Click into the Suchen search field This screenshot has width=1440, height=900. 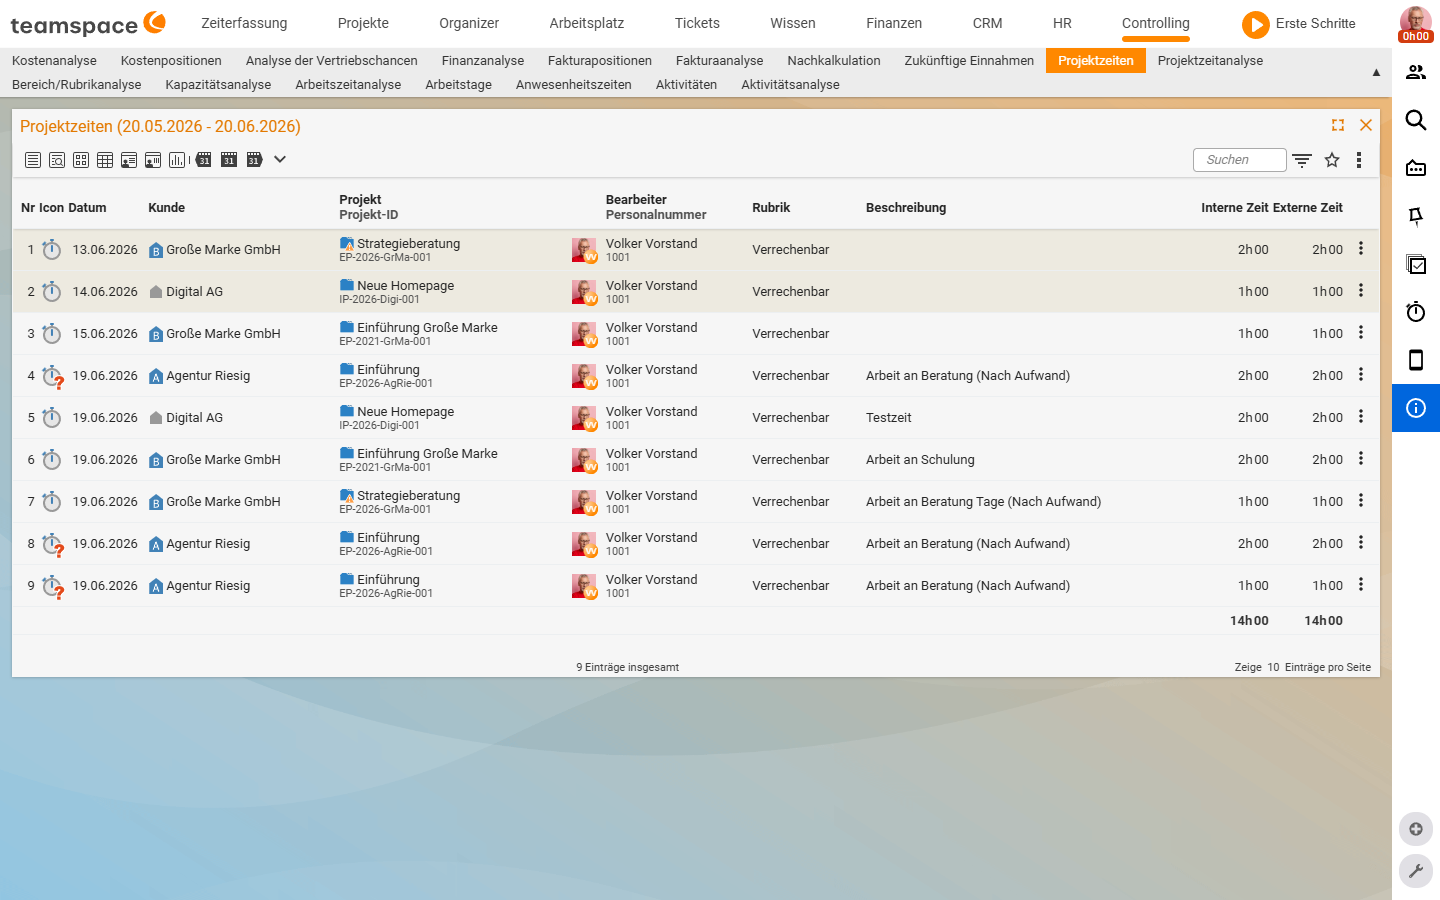pyautogui.click(x=1240, y=160)
